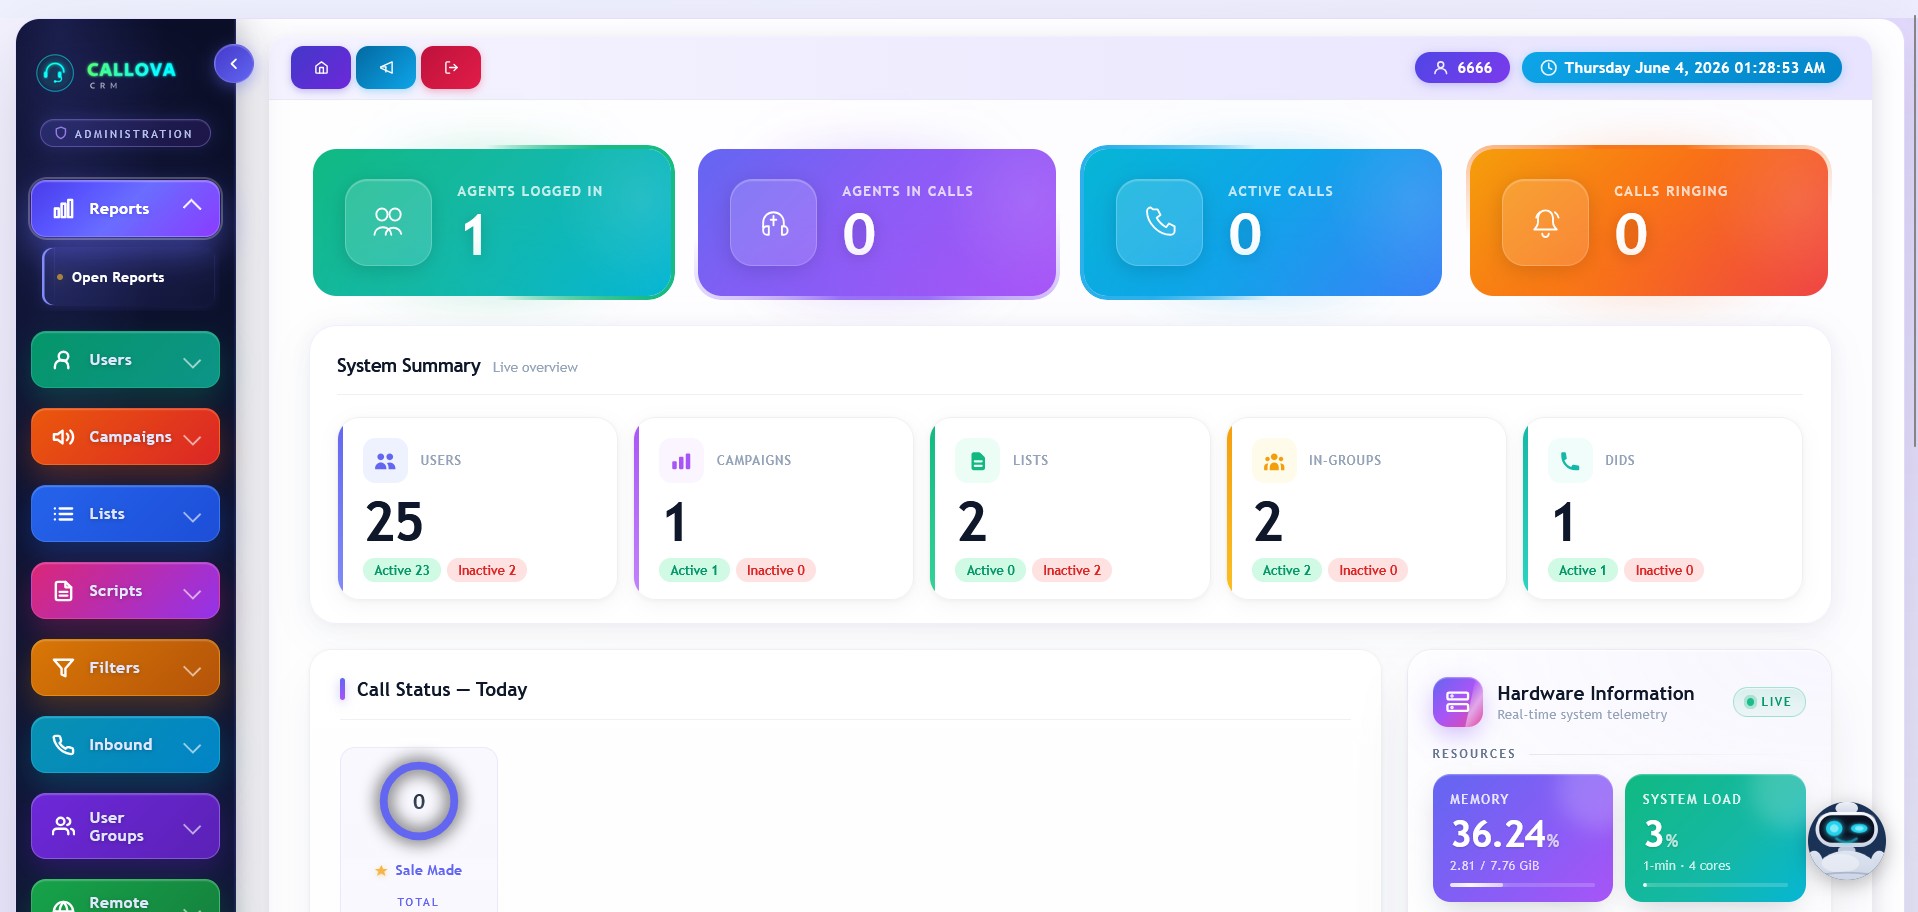The height and width of the screenshot is (912, 1918).
Task: Go to the home dashboard button
Action: click(321, 67)
